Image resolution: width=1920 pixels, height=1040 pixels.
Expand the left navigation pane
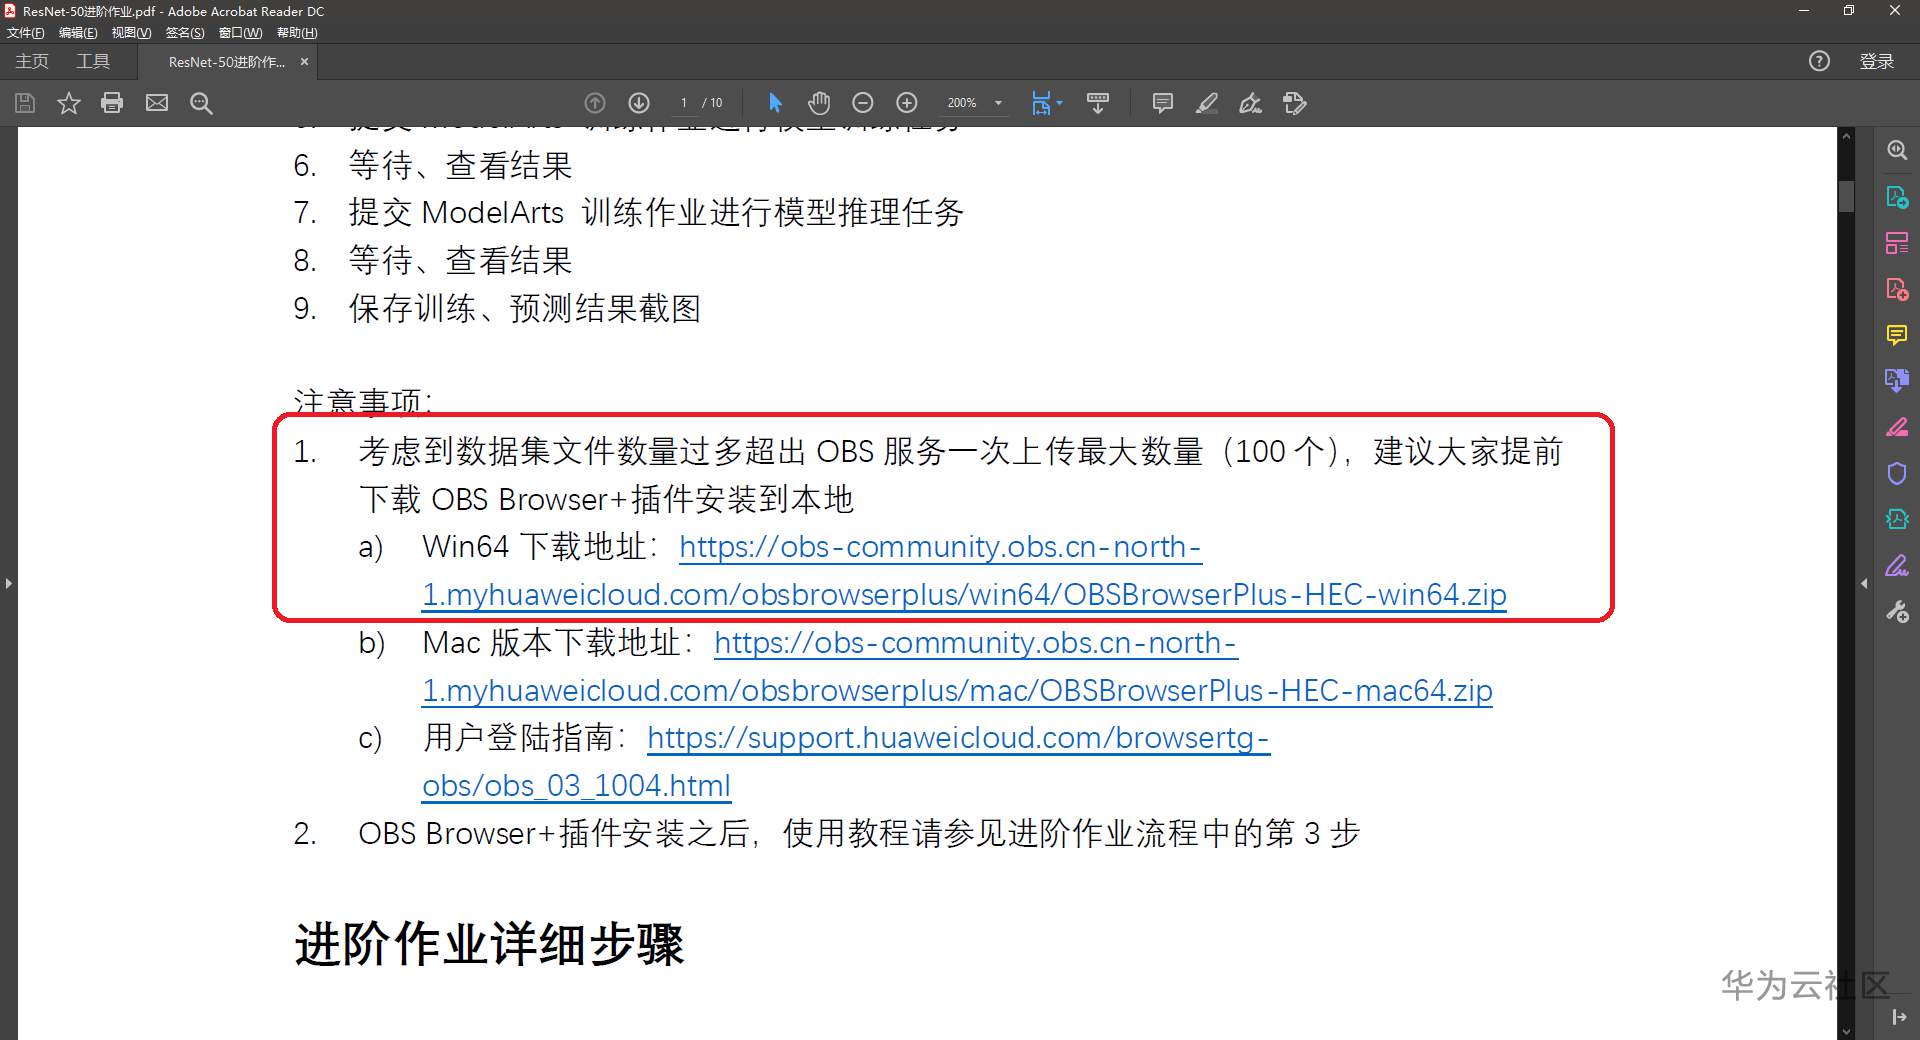tap(8, 583)
